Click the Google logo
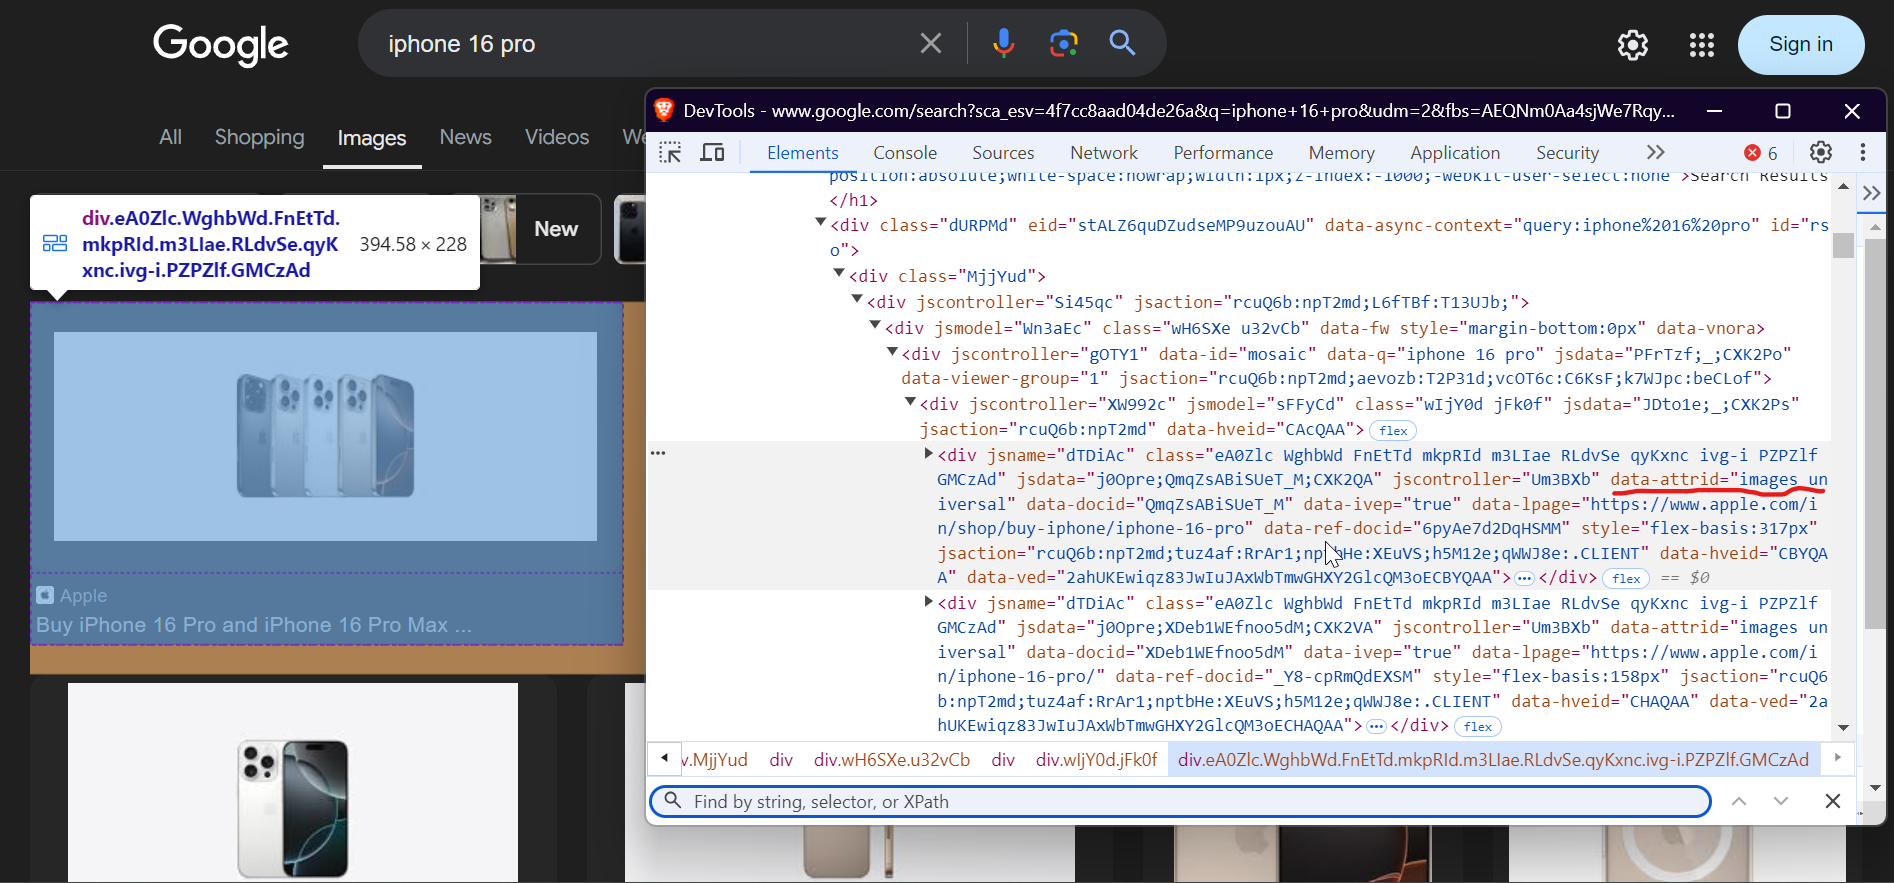1894x883 pixels. pyautogui.click(x=220, y=45)
